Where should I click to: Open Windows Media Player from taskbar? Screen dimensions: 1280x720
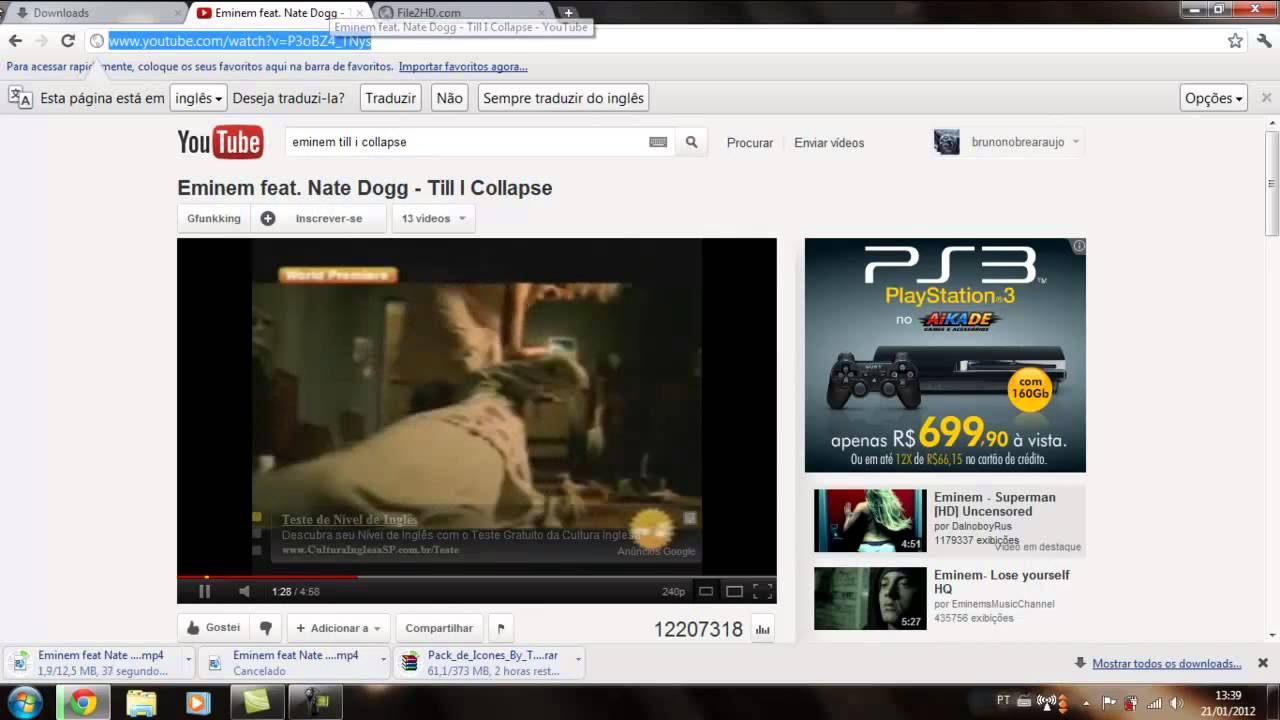pyautogui.click(x=198, y=703)
